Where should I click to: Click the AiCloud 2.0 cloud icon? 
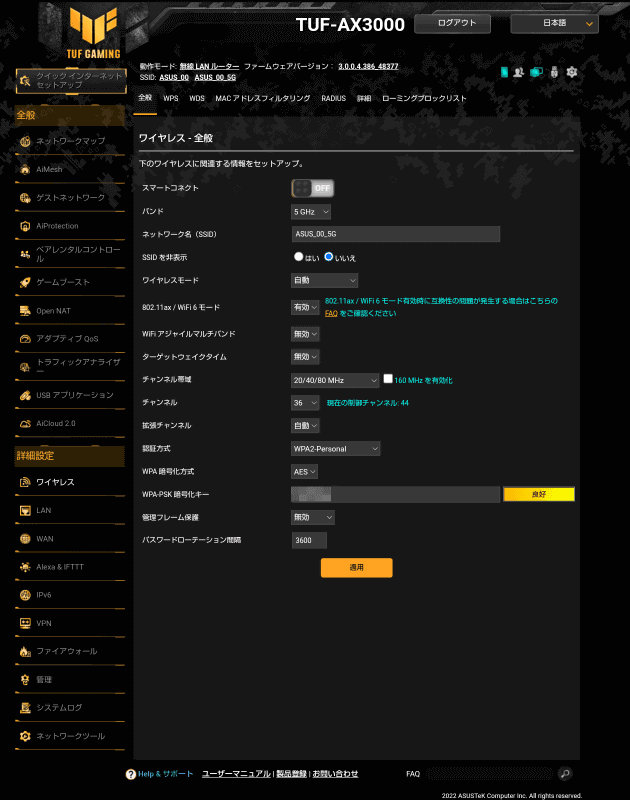coord(25,423)
